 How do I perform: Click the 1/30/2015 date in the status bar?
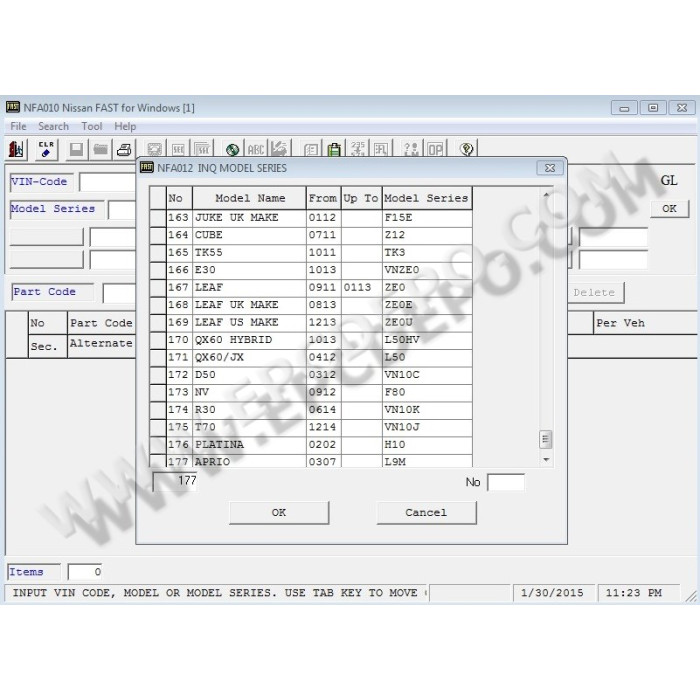(x=552, y=593)
